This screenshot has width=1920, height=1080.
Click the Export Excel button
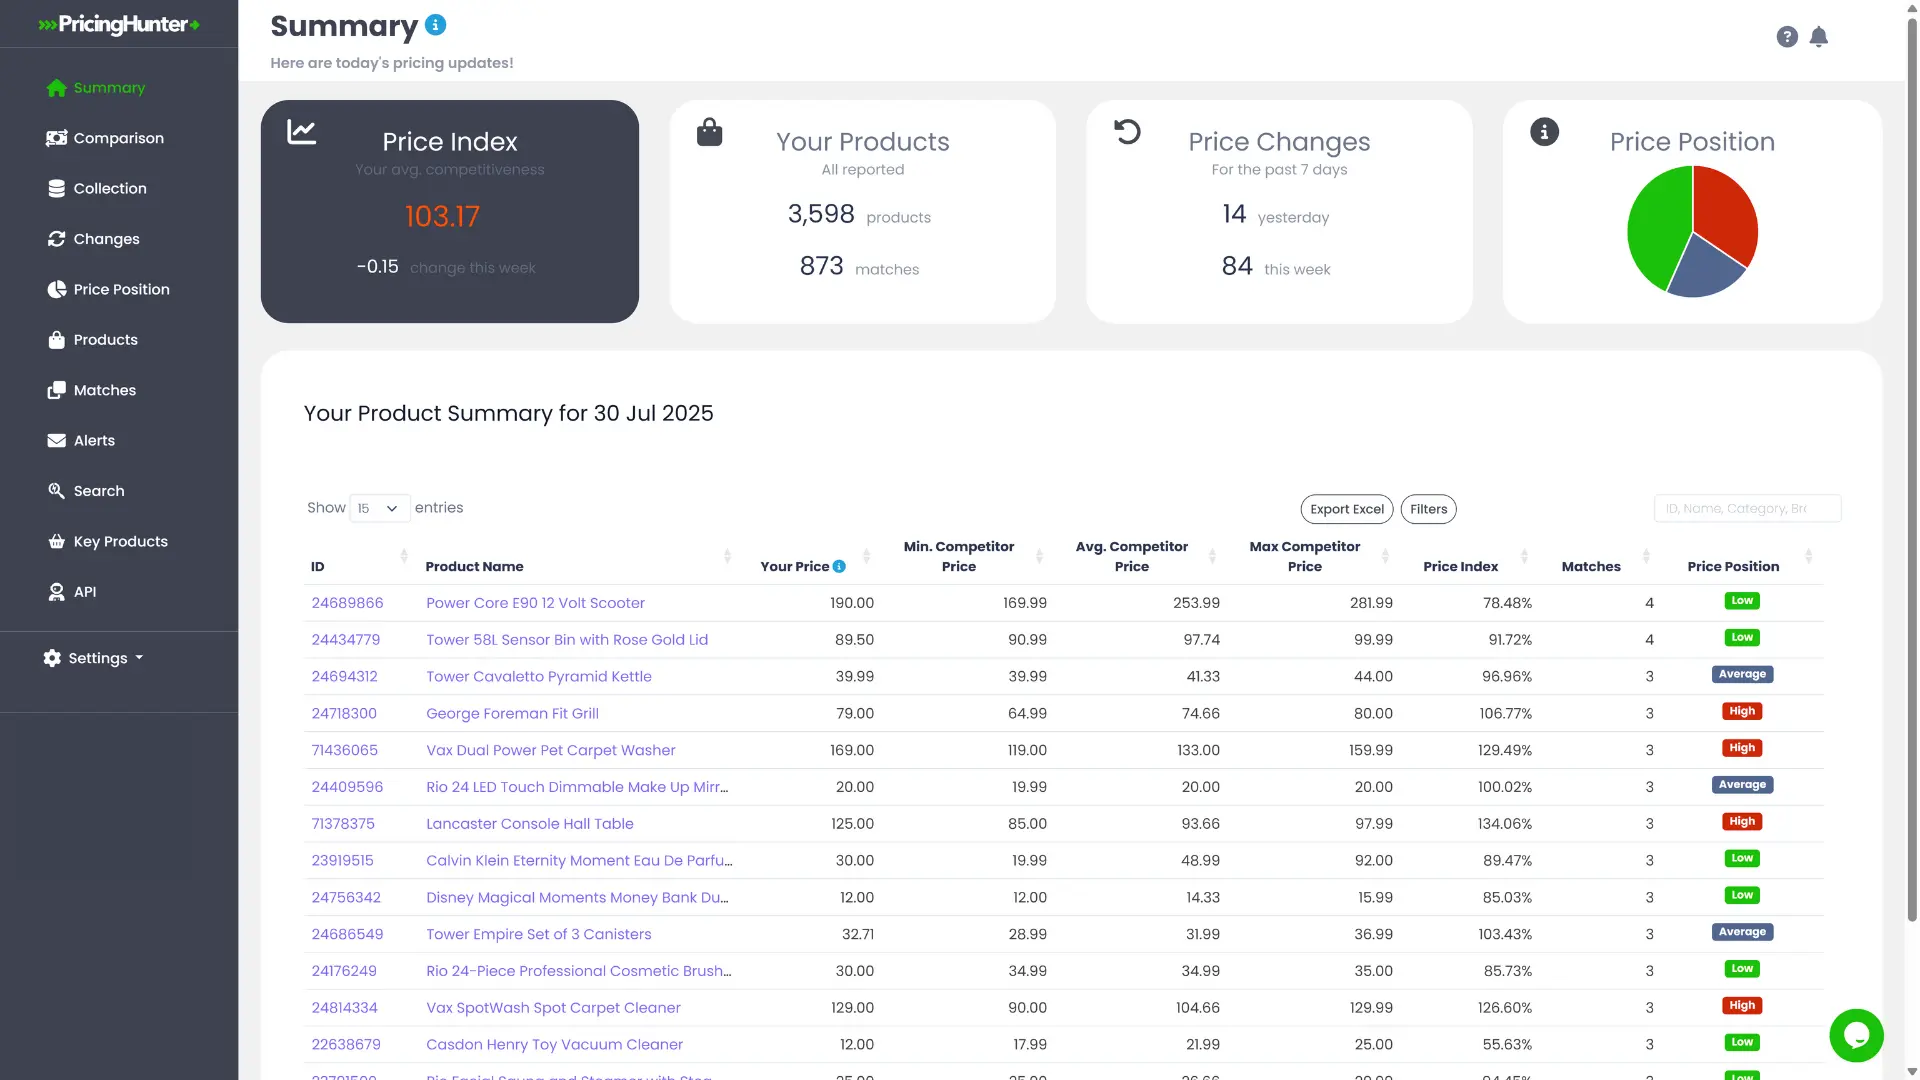point(1347,509)
